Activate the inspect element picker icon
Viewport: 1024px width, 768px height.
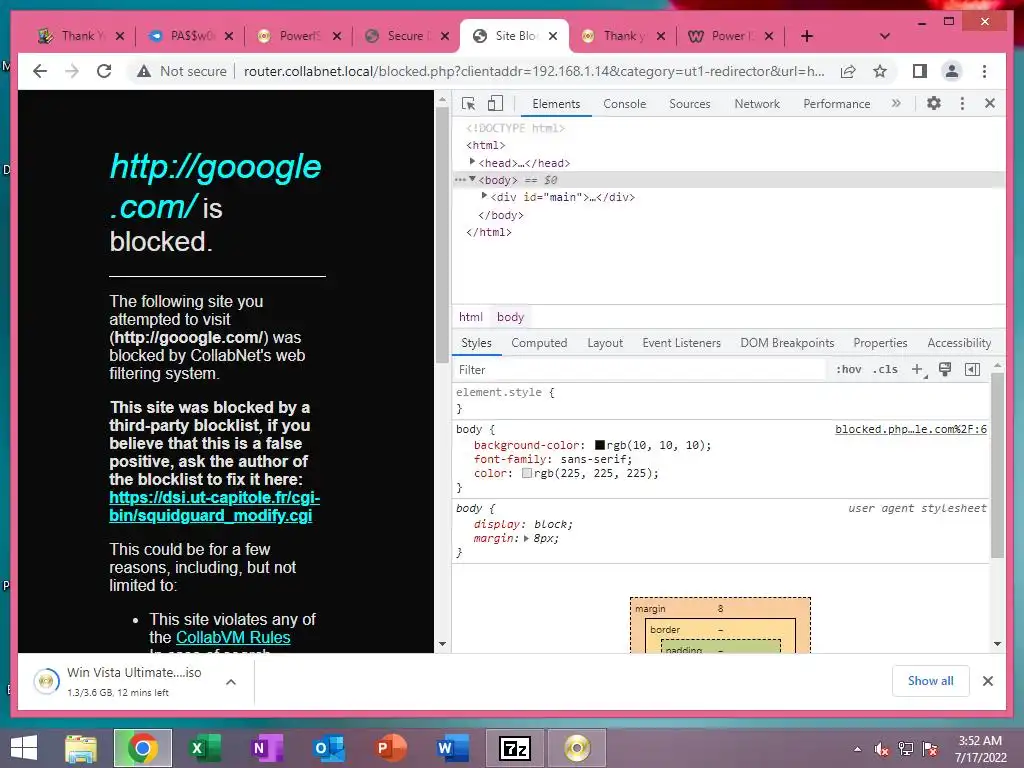click(468, 103)
